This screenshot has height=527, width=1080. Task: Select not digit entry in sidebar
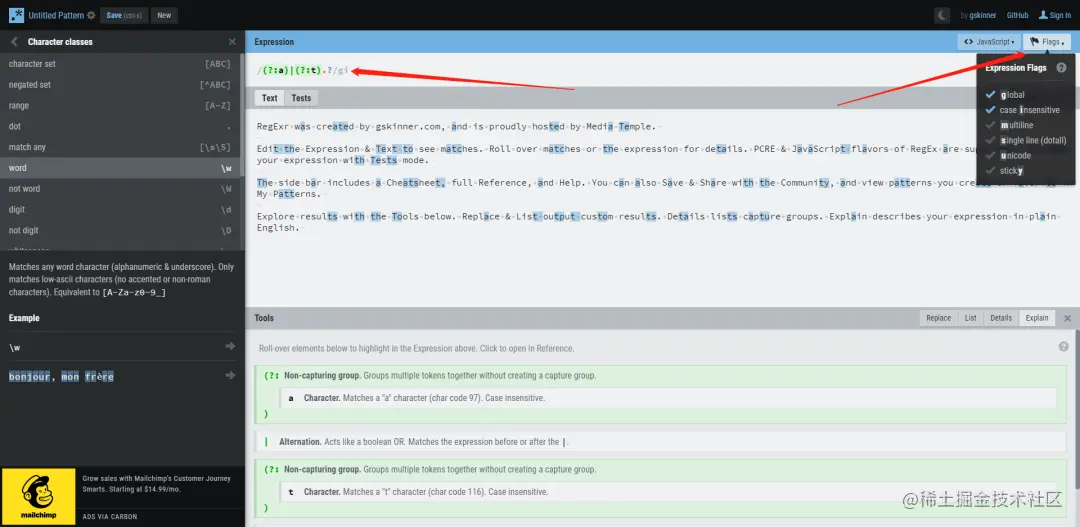click(x=120, y=230)
